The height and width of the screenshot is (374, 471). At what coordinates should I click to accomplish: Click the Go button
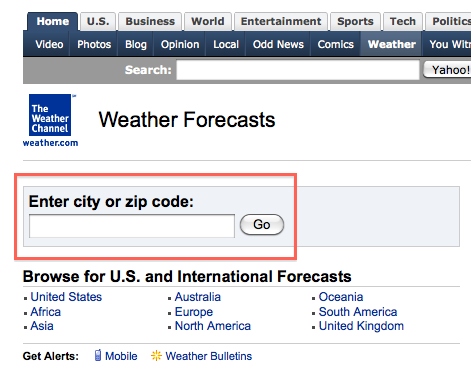coord(262,225)
